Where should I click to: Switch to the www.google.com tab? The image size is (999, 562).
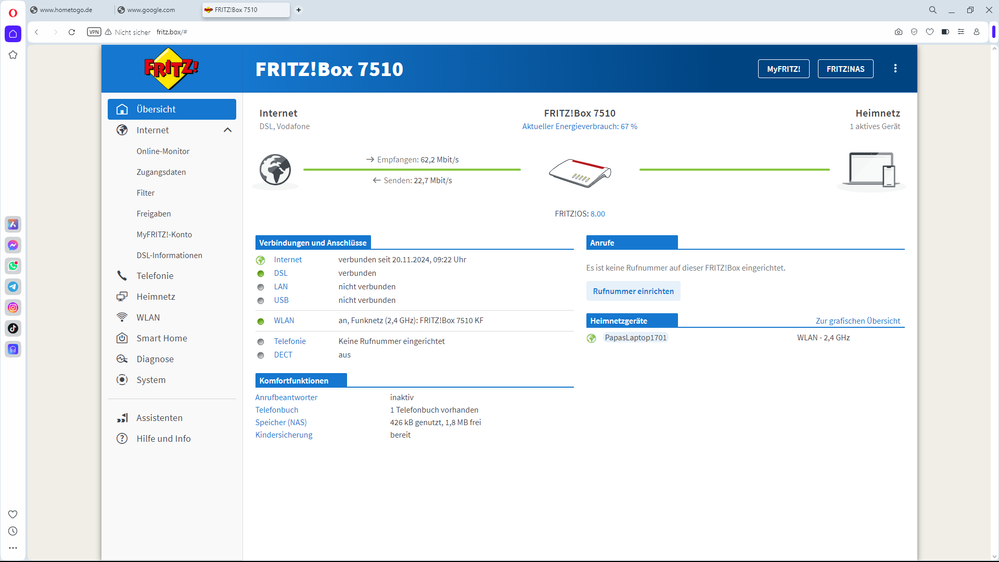coord(153,10)
